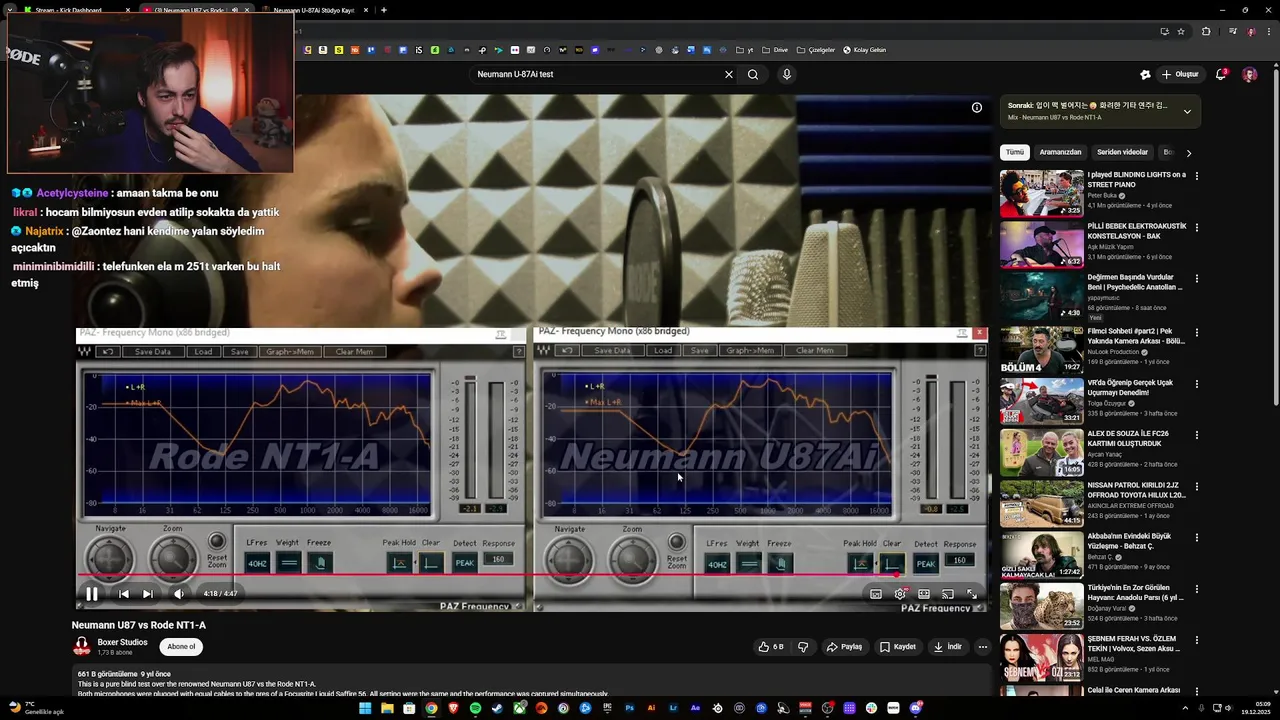This screenshot has height=720, width=1280.
Task: Clear the search box text
Action: tap(728, 74)
